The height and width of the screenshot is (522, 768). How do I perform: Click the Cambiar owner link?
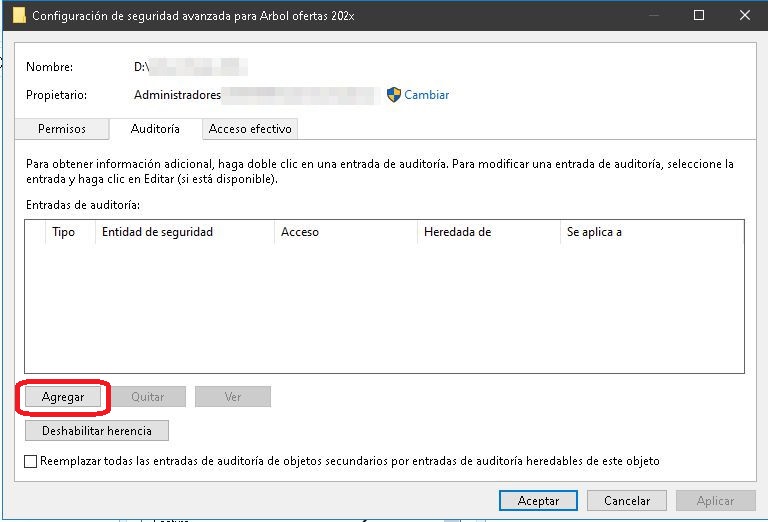click(426, 95)
